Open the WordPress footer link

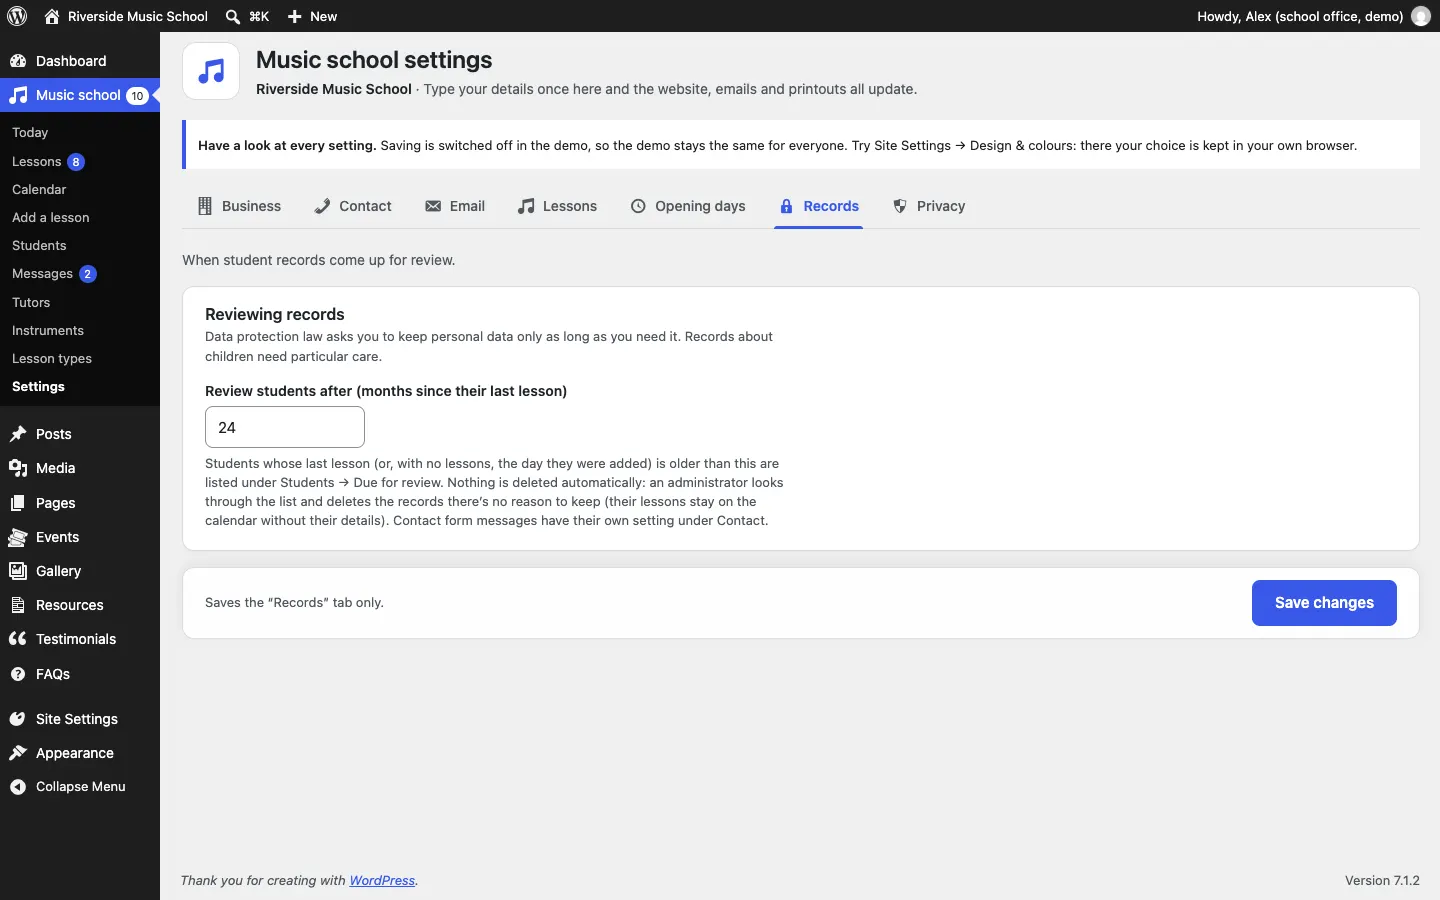pos(382,881)
